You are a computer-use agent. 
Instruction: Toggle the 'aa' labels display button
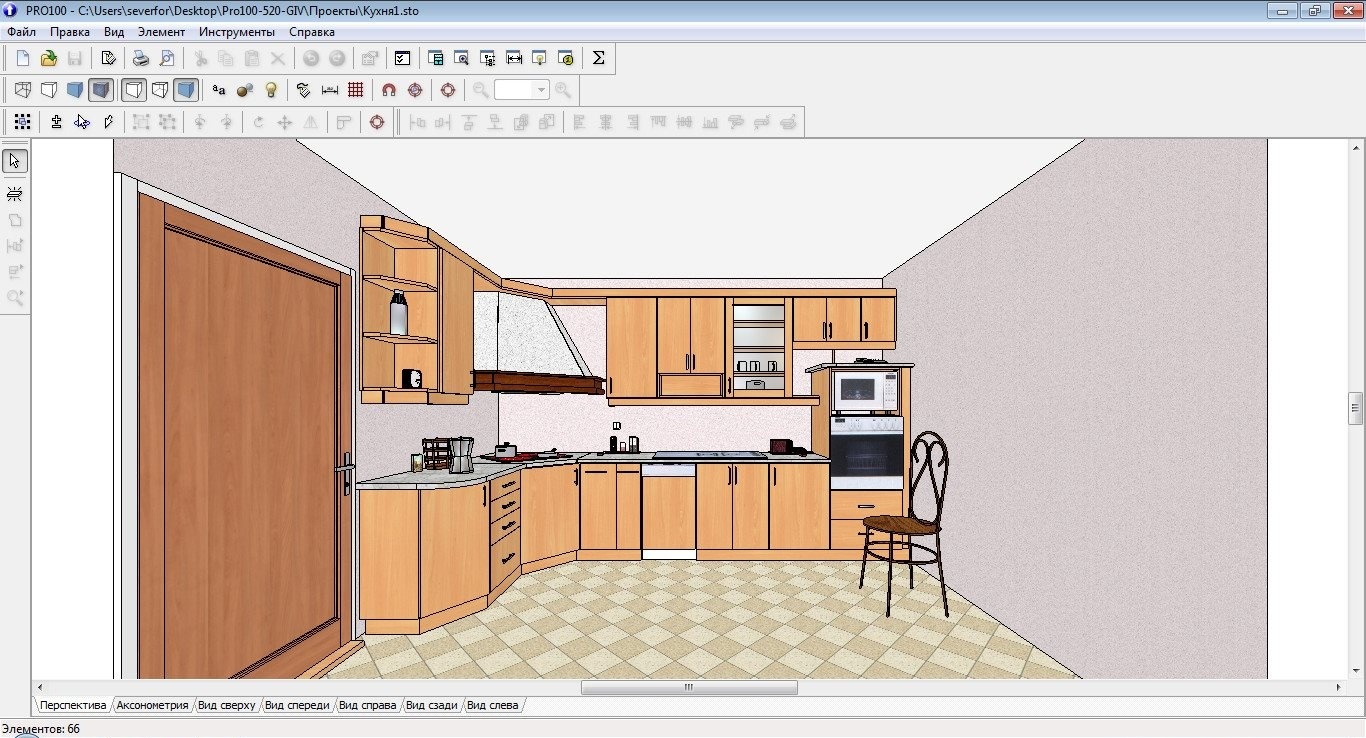pos(219,90)
